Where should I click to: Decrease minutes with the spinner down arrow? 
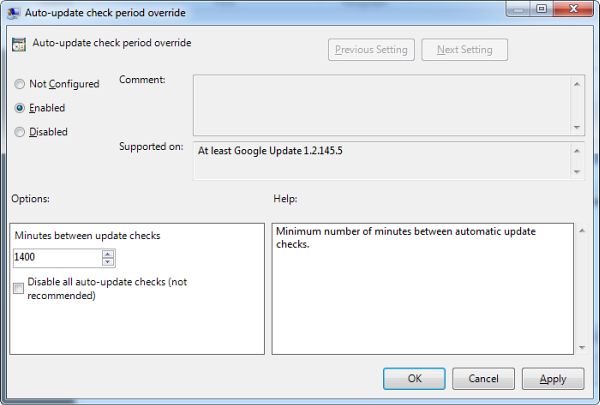[x=108, y=263]
